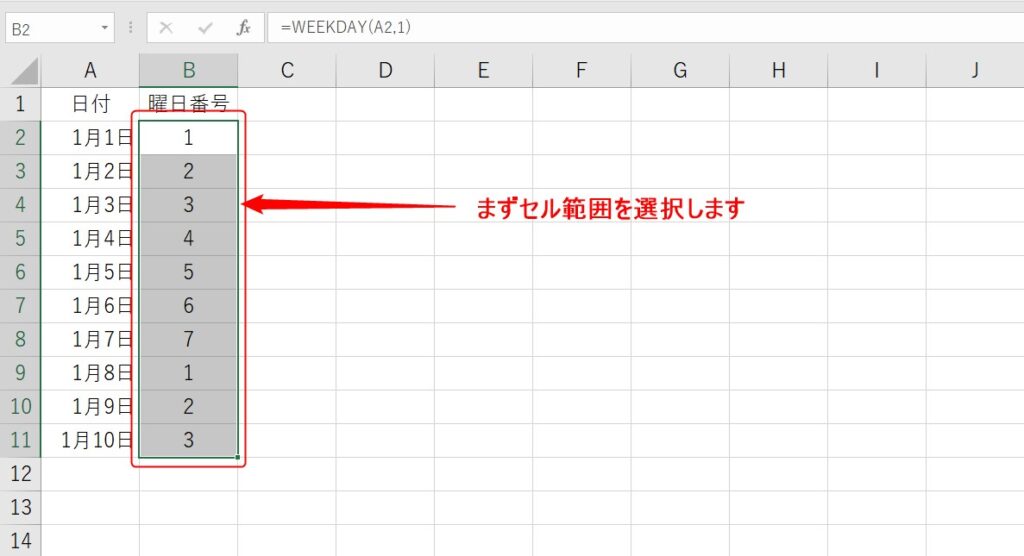1024x556 pixels.
Task: Click empty cell C2
Action: tap(287, 137)
